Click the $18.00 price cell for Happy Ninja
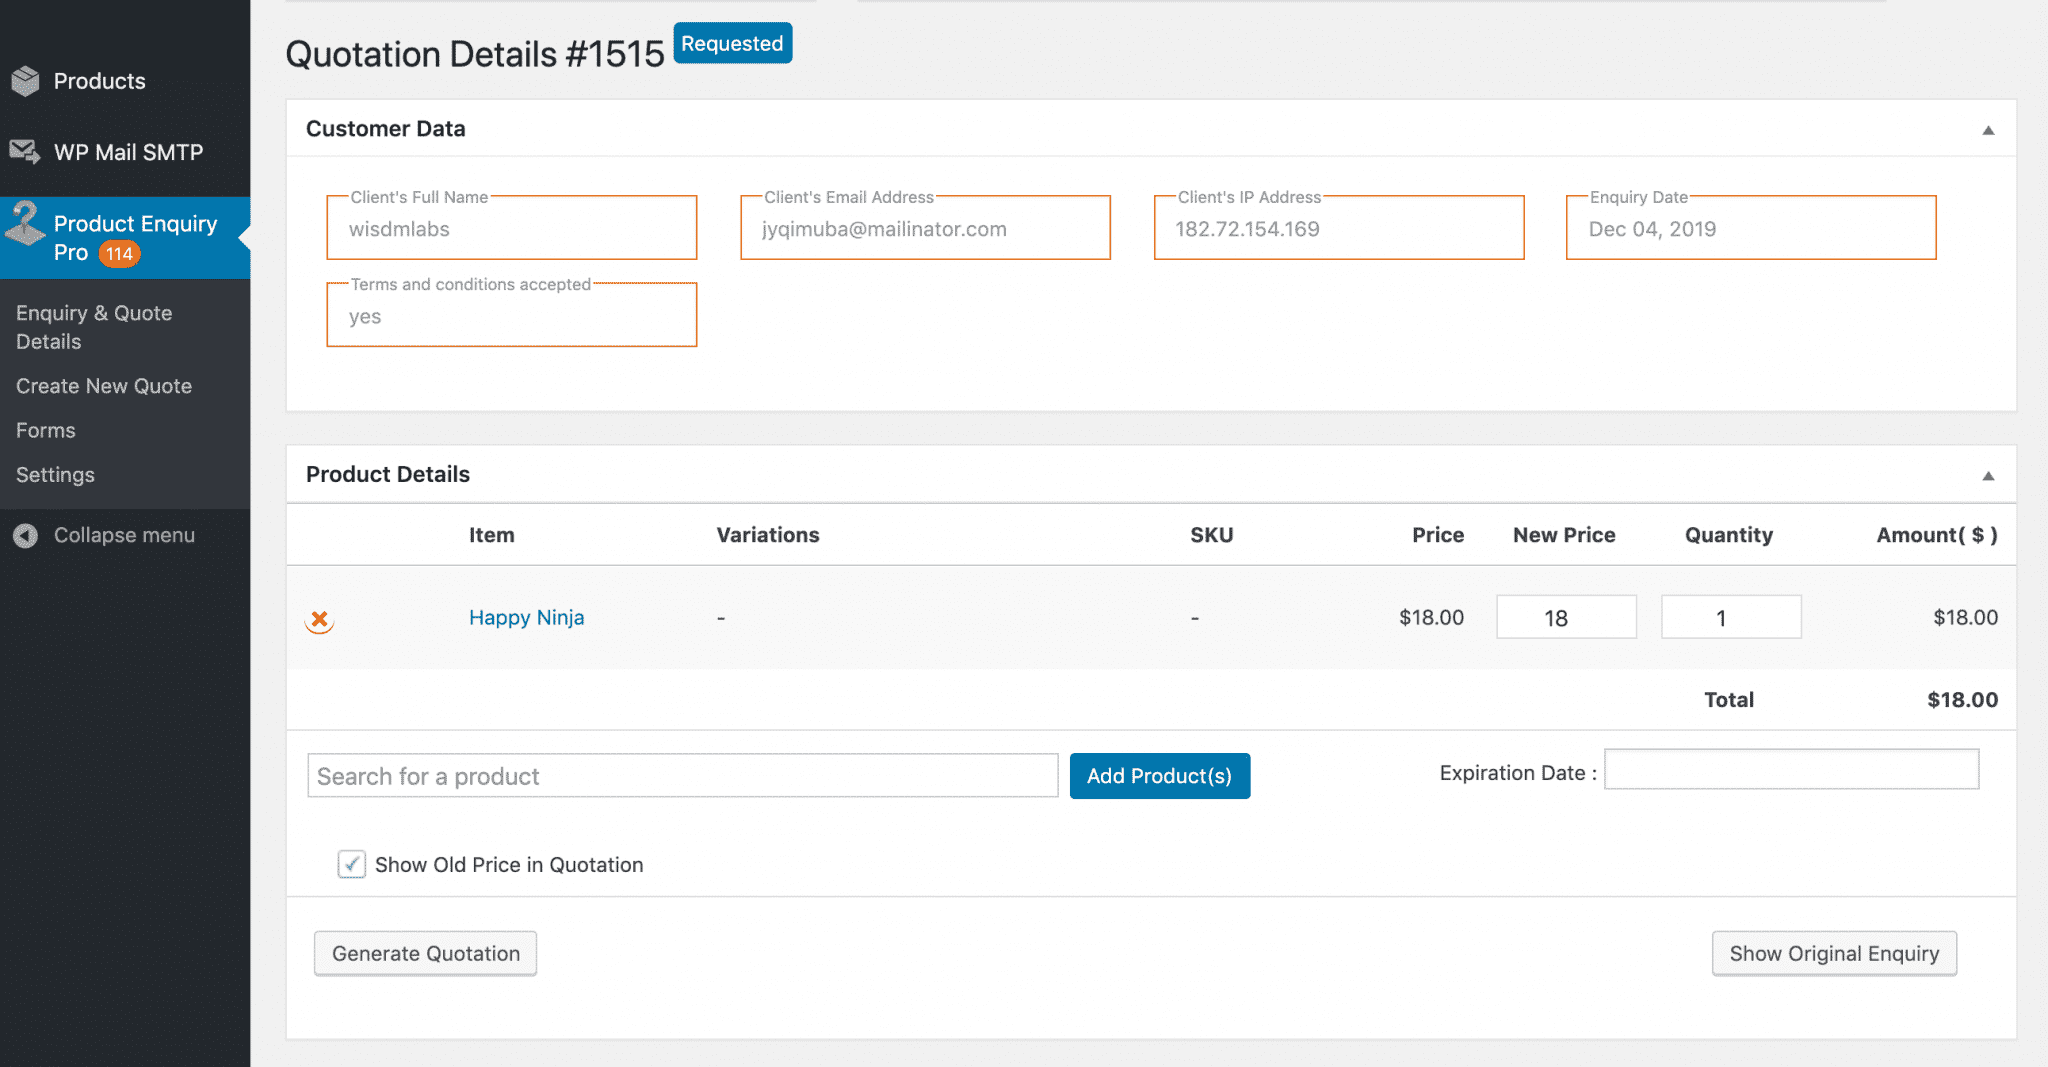 coord(1432,618)
